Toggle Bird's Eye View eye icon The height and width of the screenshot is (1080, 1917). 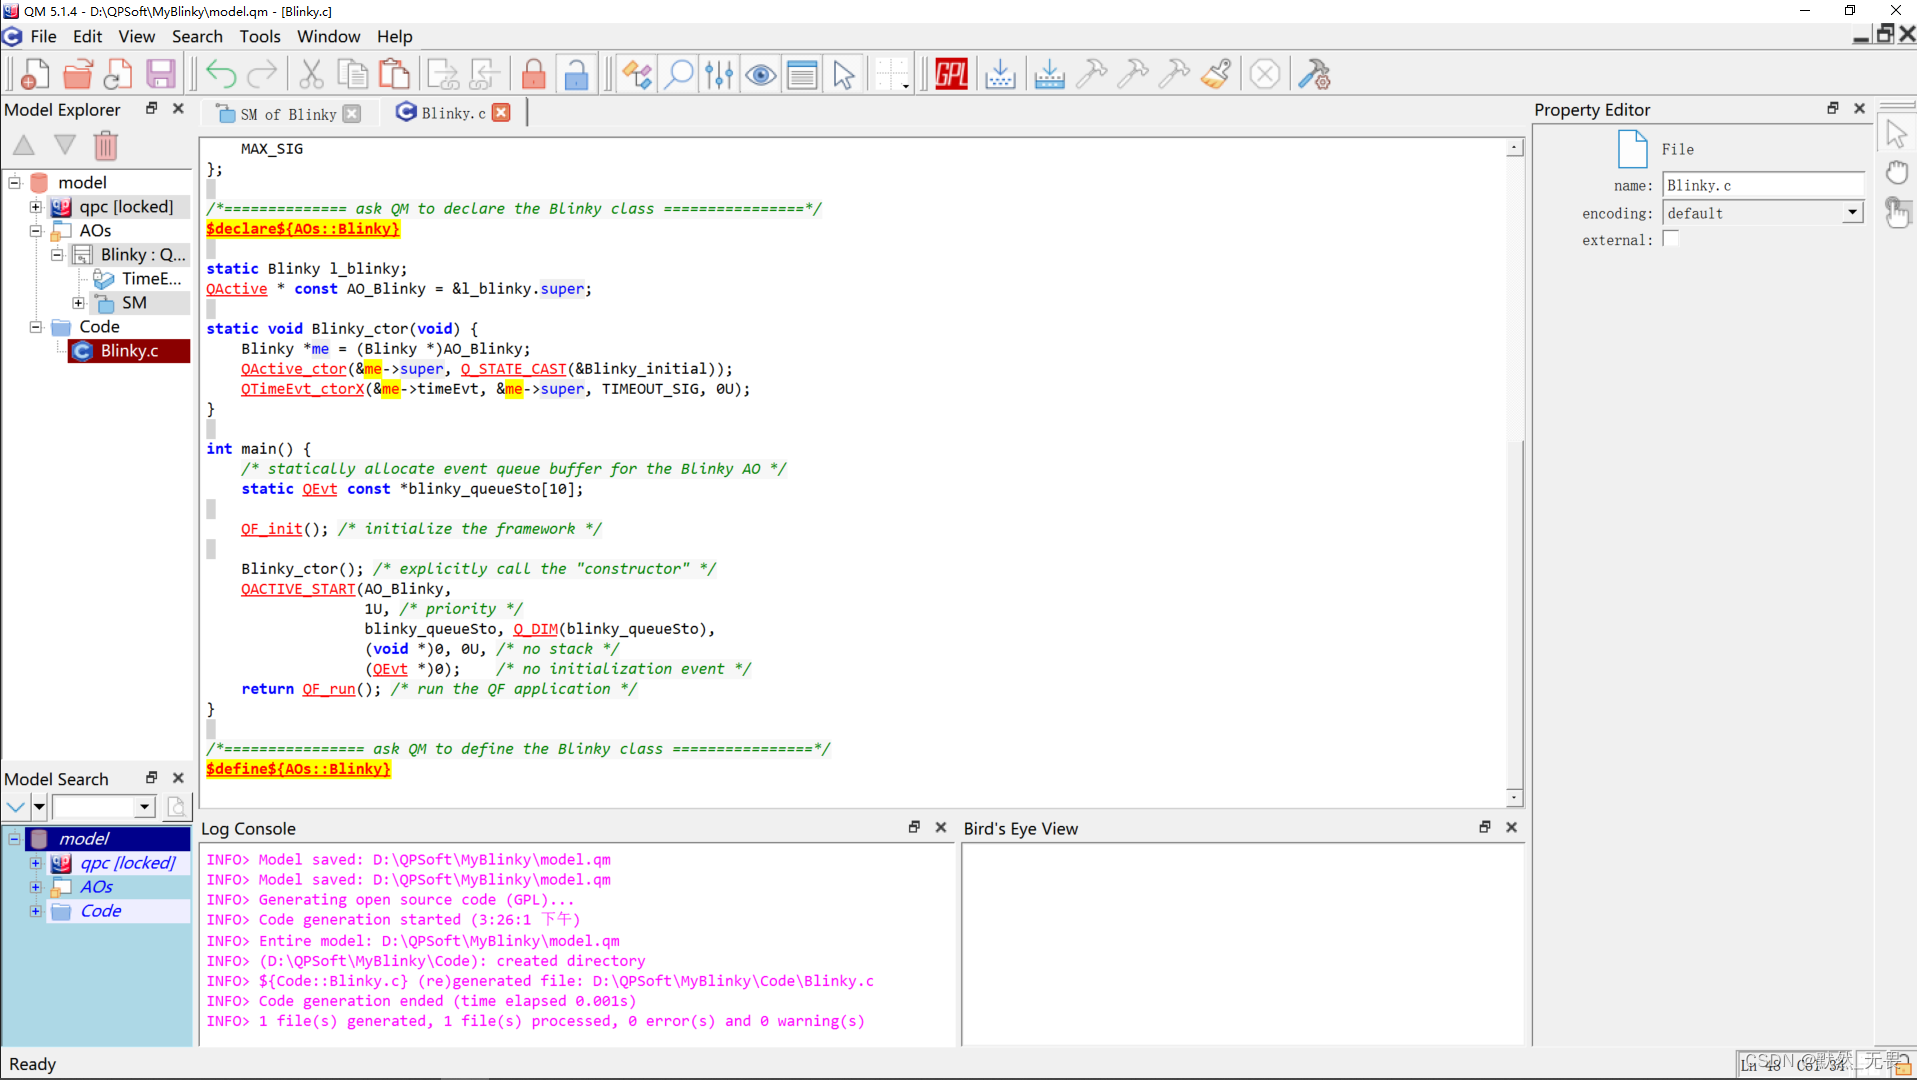tap(761, 75)
